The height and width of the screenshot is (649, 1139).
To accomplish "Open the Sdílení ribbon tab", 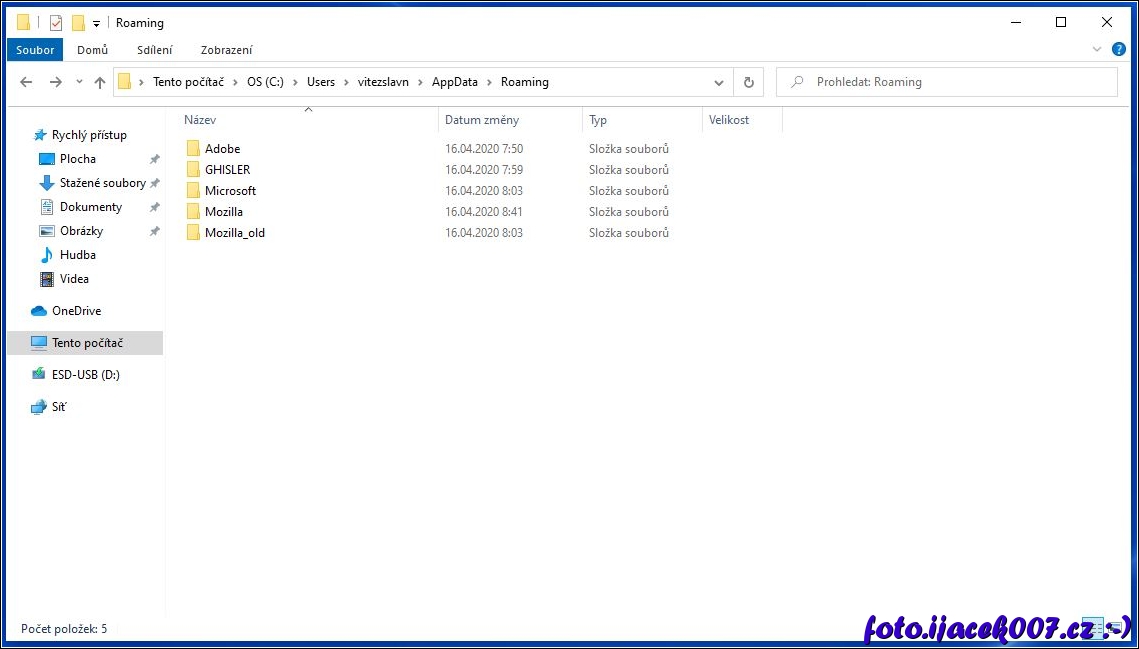I will click(x=155, y=49).
